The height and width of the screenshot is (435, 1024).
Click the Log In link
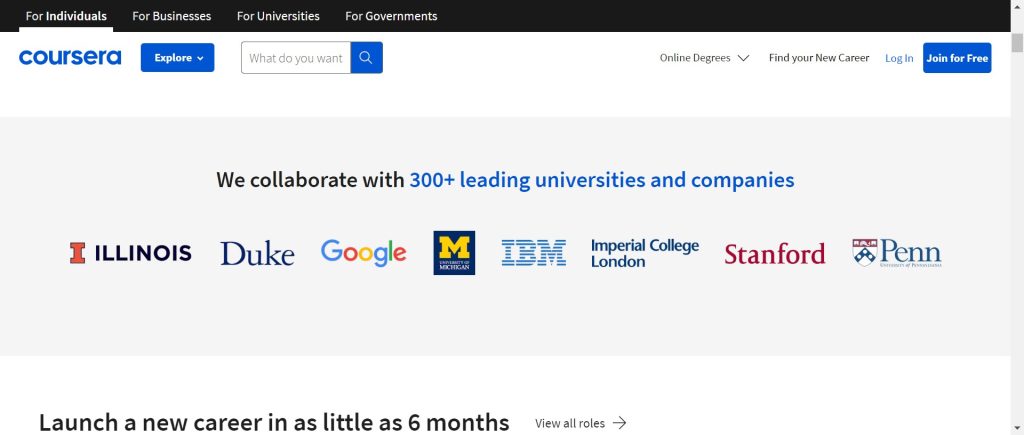899,58
